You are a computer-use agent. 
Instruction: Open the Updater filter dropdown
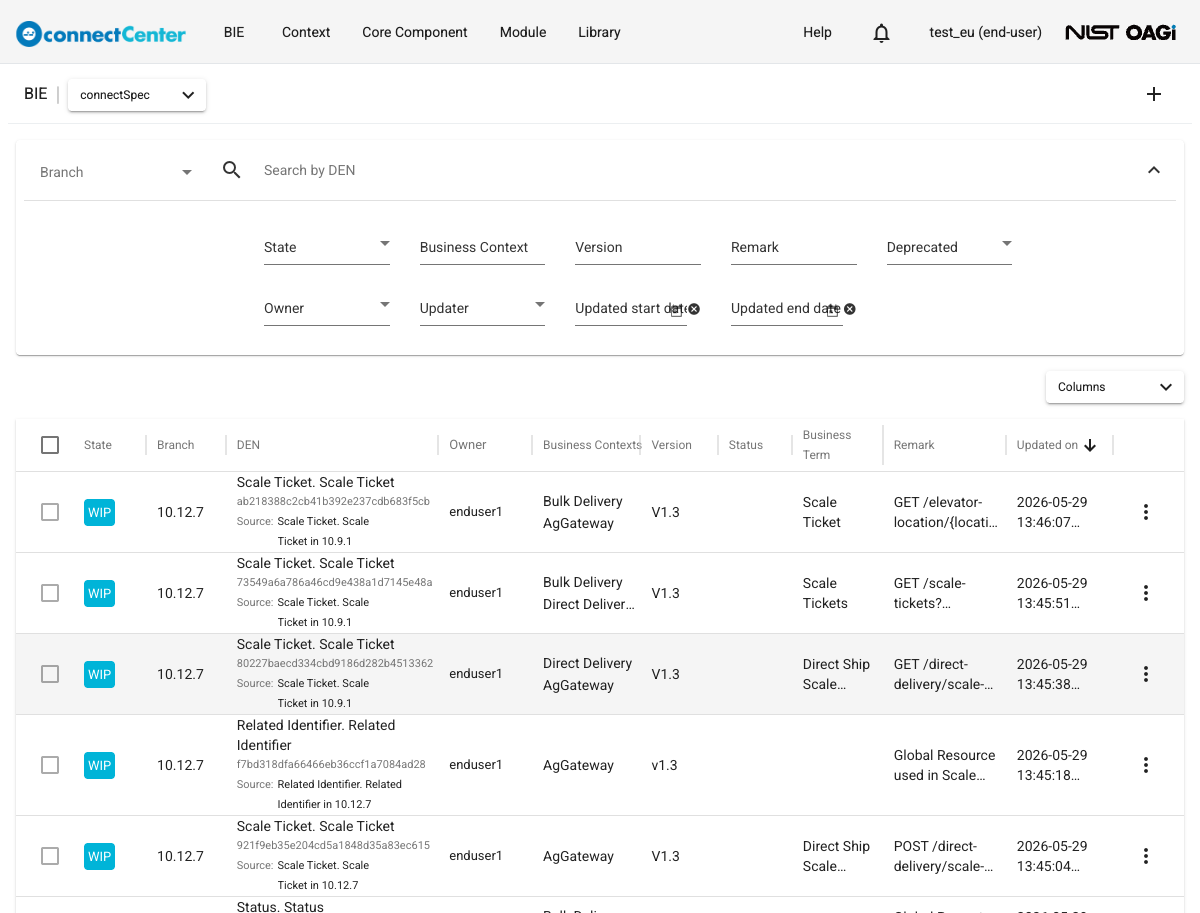point(482,308)
